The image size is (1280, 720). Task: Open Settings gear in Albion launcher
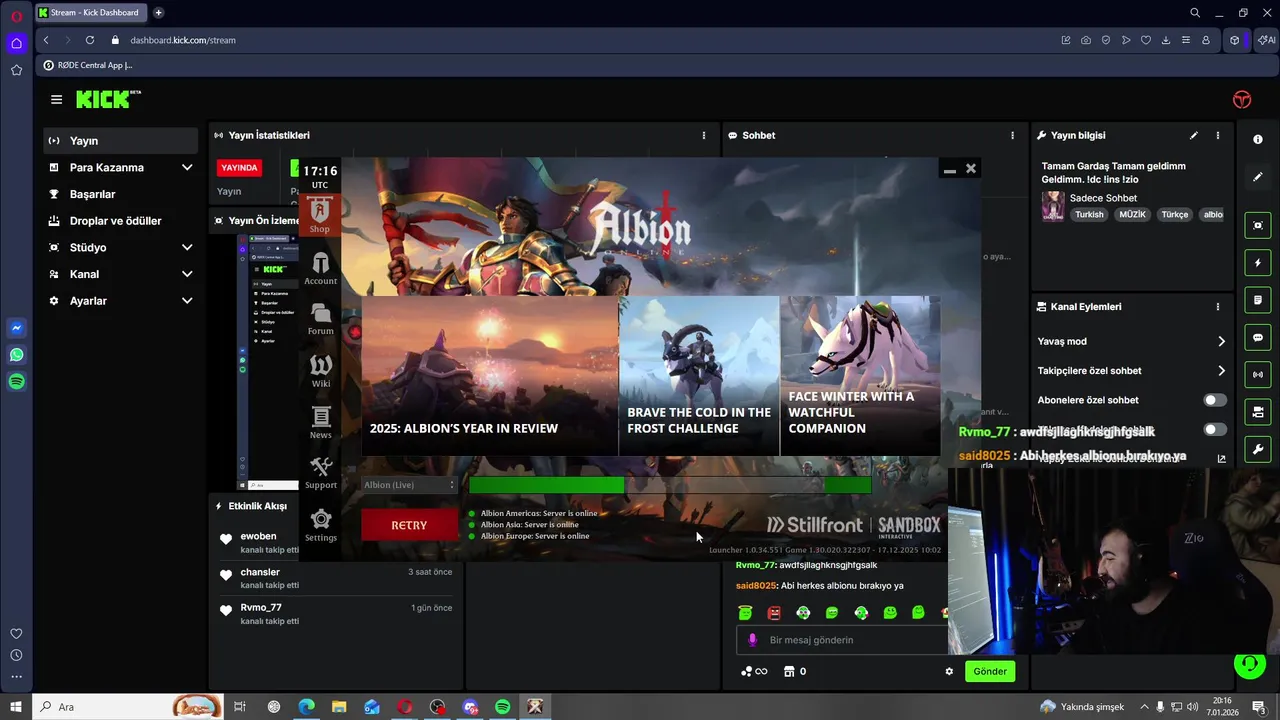pos(320,525)
